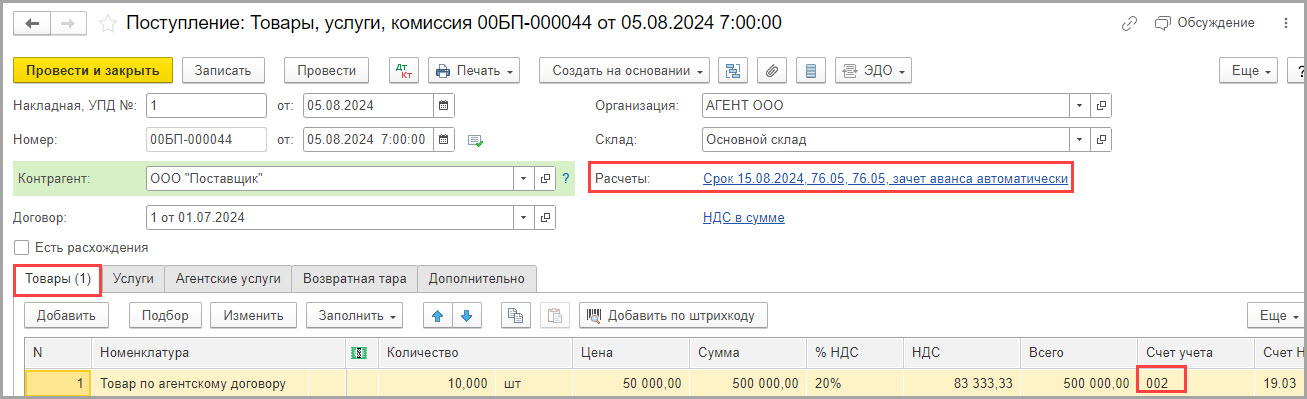Expand Контрагент dropdown list
This screenshot has width=1307, height=399.
(525, 179)
